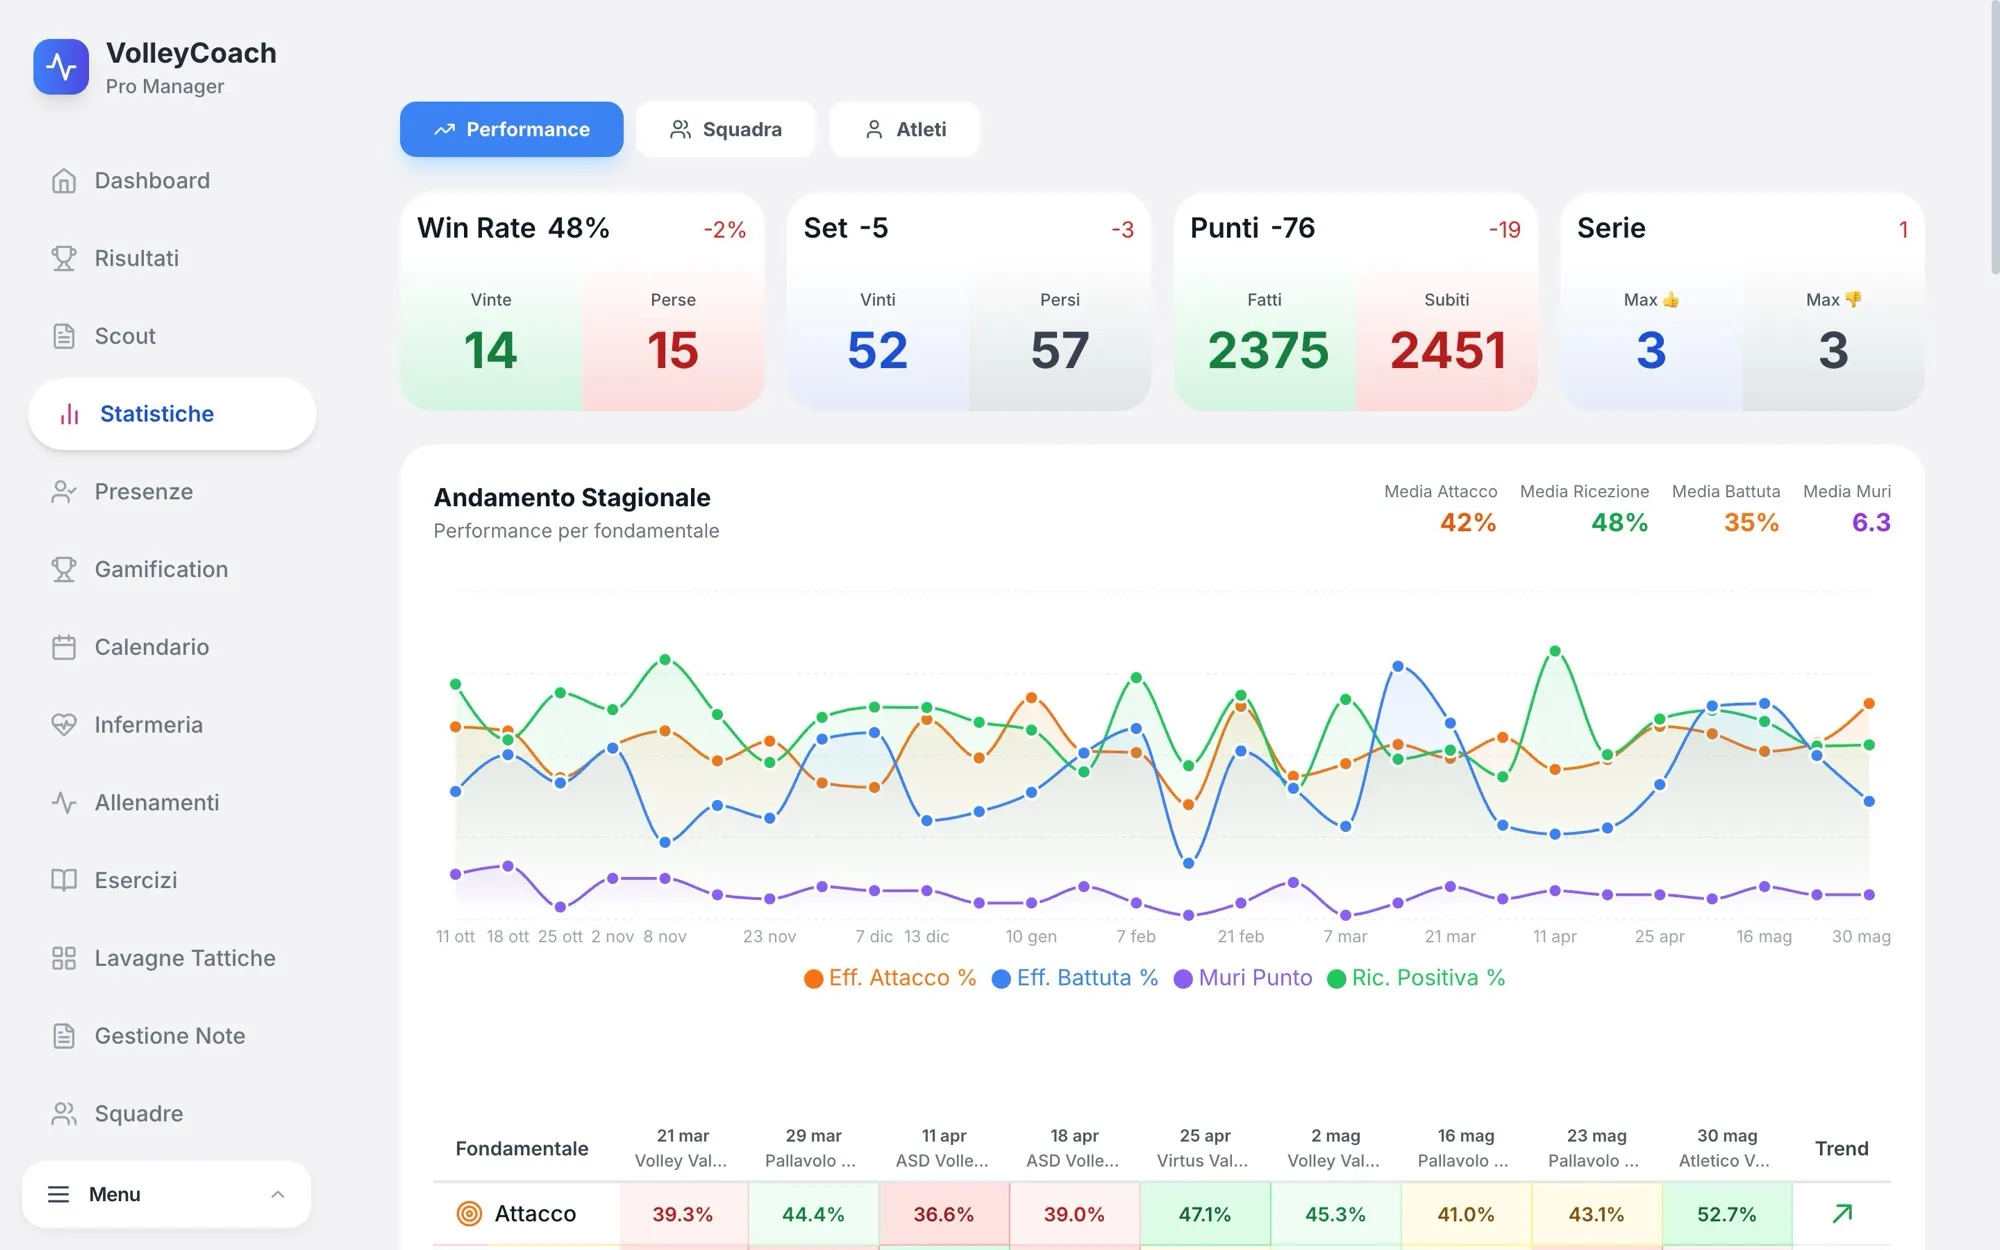Open the Scout document icon
This screenshot has width=2000, height=1250.
tap(64, 336)
